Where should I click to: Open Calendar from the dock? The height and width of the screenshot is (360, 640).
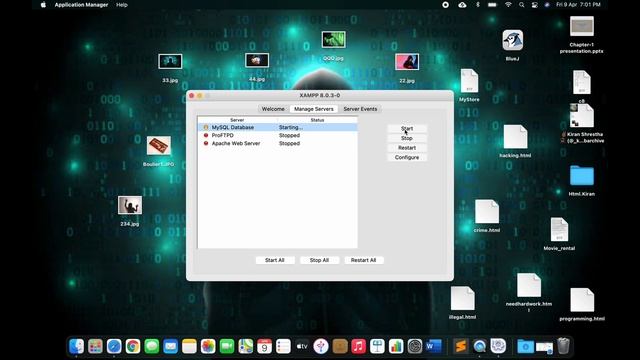coord(264,346)
